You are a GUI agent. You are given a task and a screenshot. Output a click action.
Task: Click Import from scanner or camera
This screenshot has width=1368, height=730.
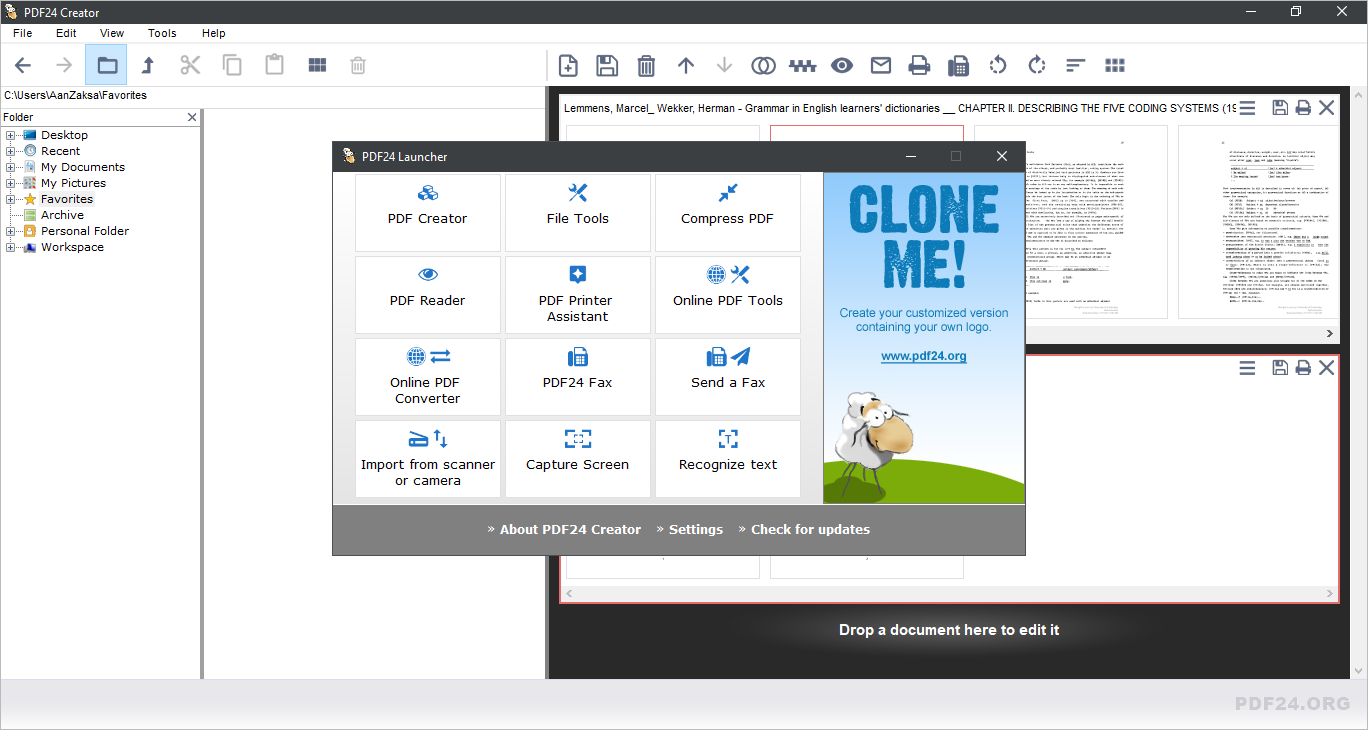[428, 459]
